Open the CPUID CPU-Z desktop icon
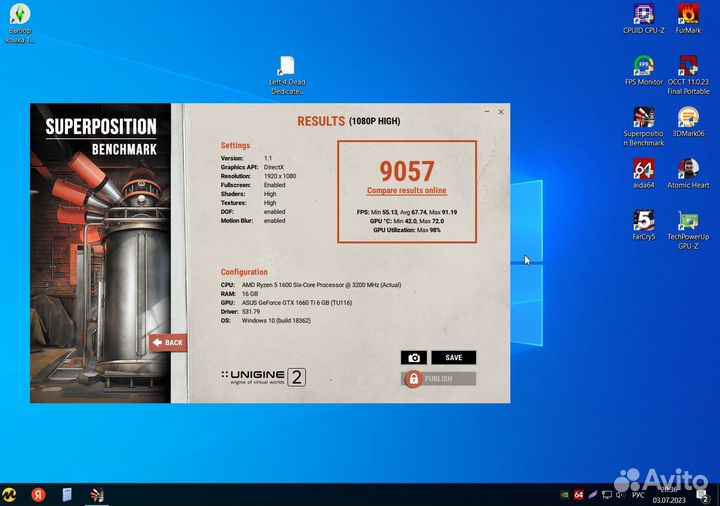Image resolution: width=720 pixels, height=506 pixels. pyautogui.click(x=644, y=19)
